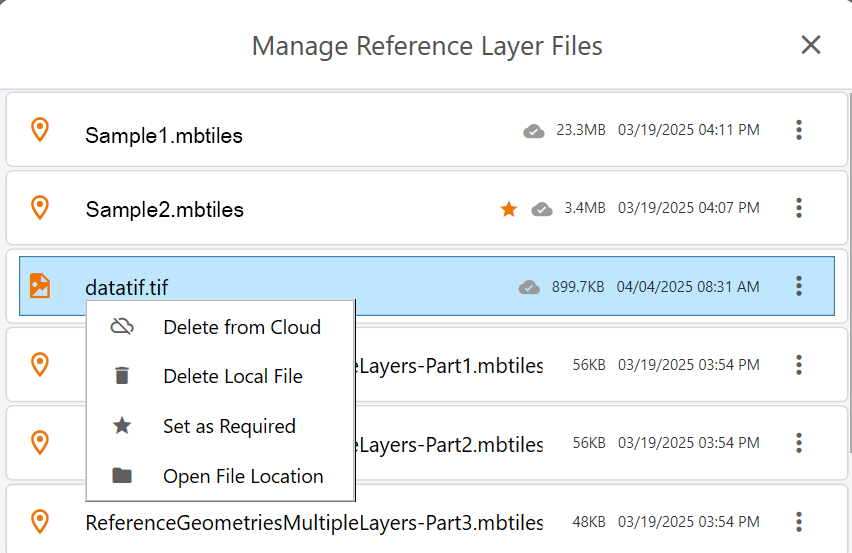Choose Set as Required menu option
The height and width of the screenshot is (553, 852).
tap(229, 426)
